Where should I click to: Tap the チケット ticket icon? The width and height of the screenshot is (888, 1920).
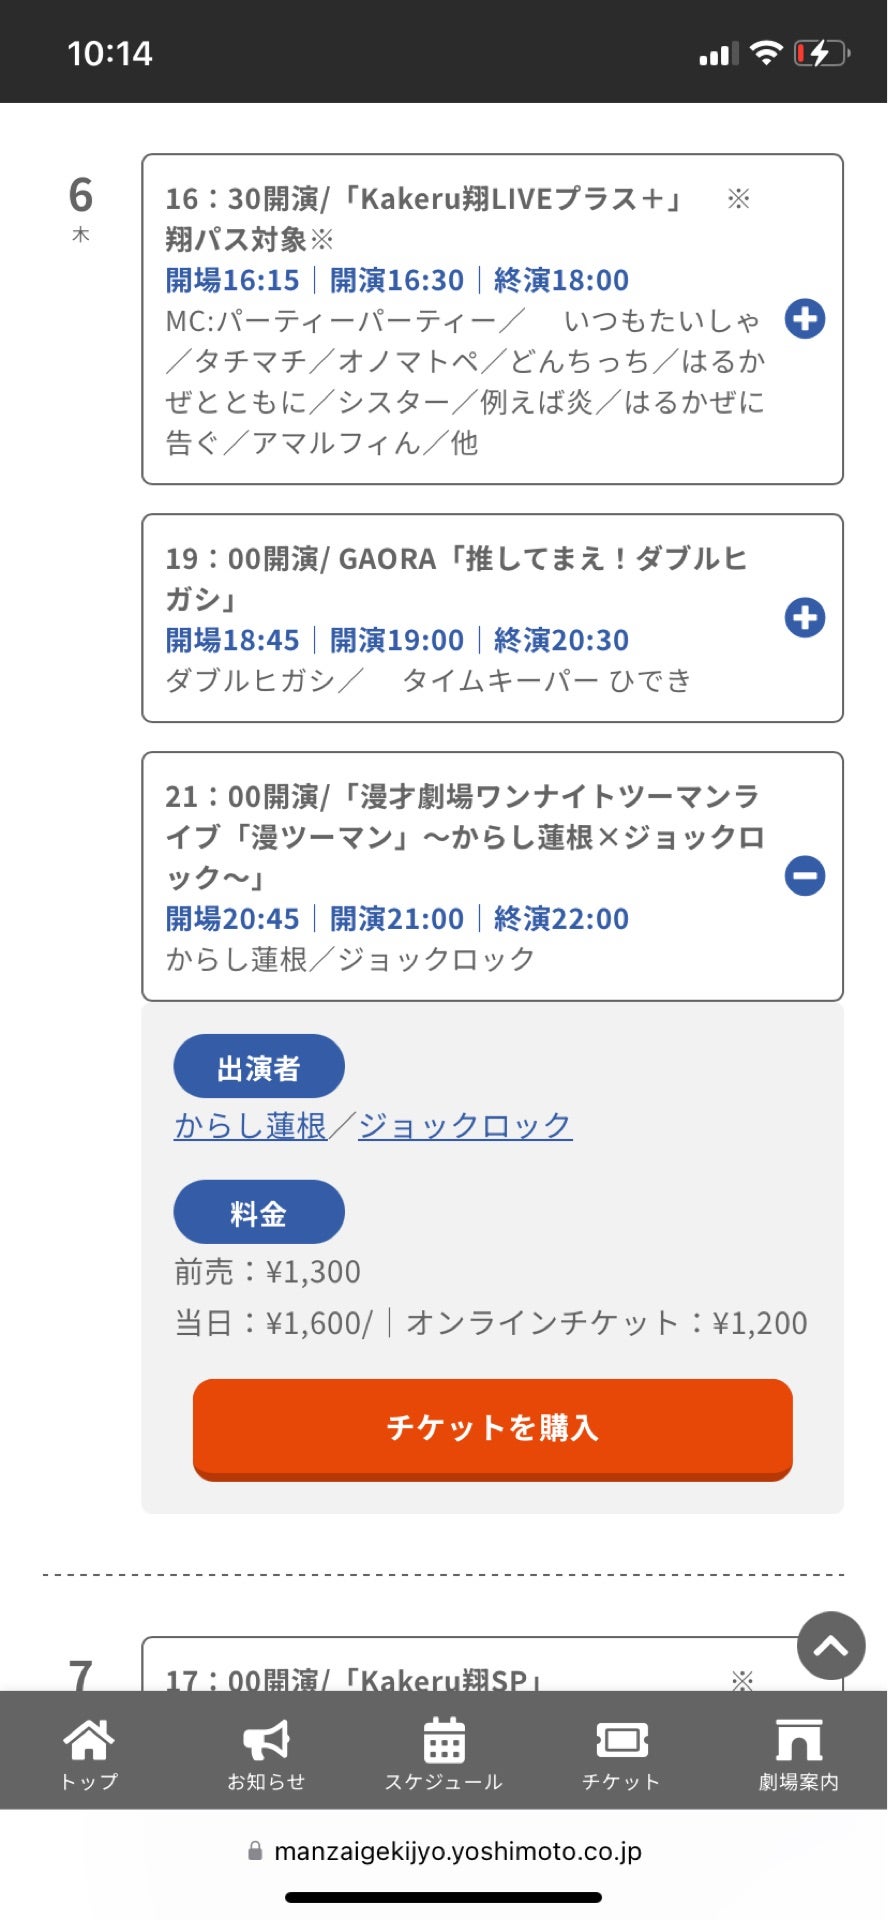(621, 1742)
